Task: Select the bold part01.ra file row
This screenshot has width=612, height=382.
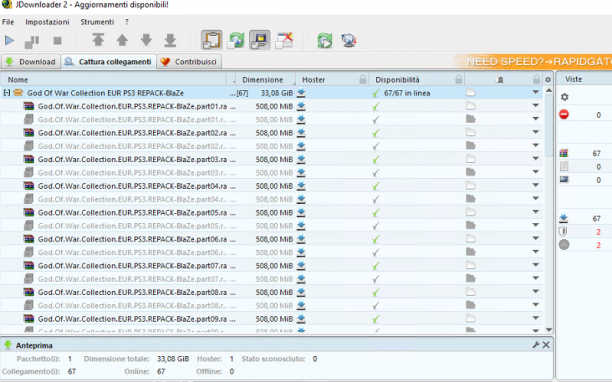Action: 271,106
